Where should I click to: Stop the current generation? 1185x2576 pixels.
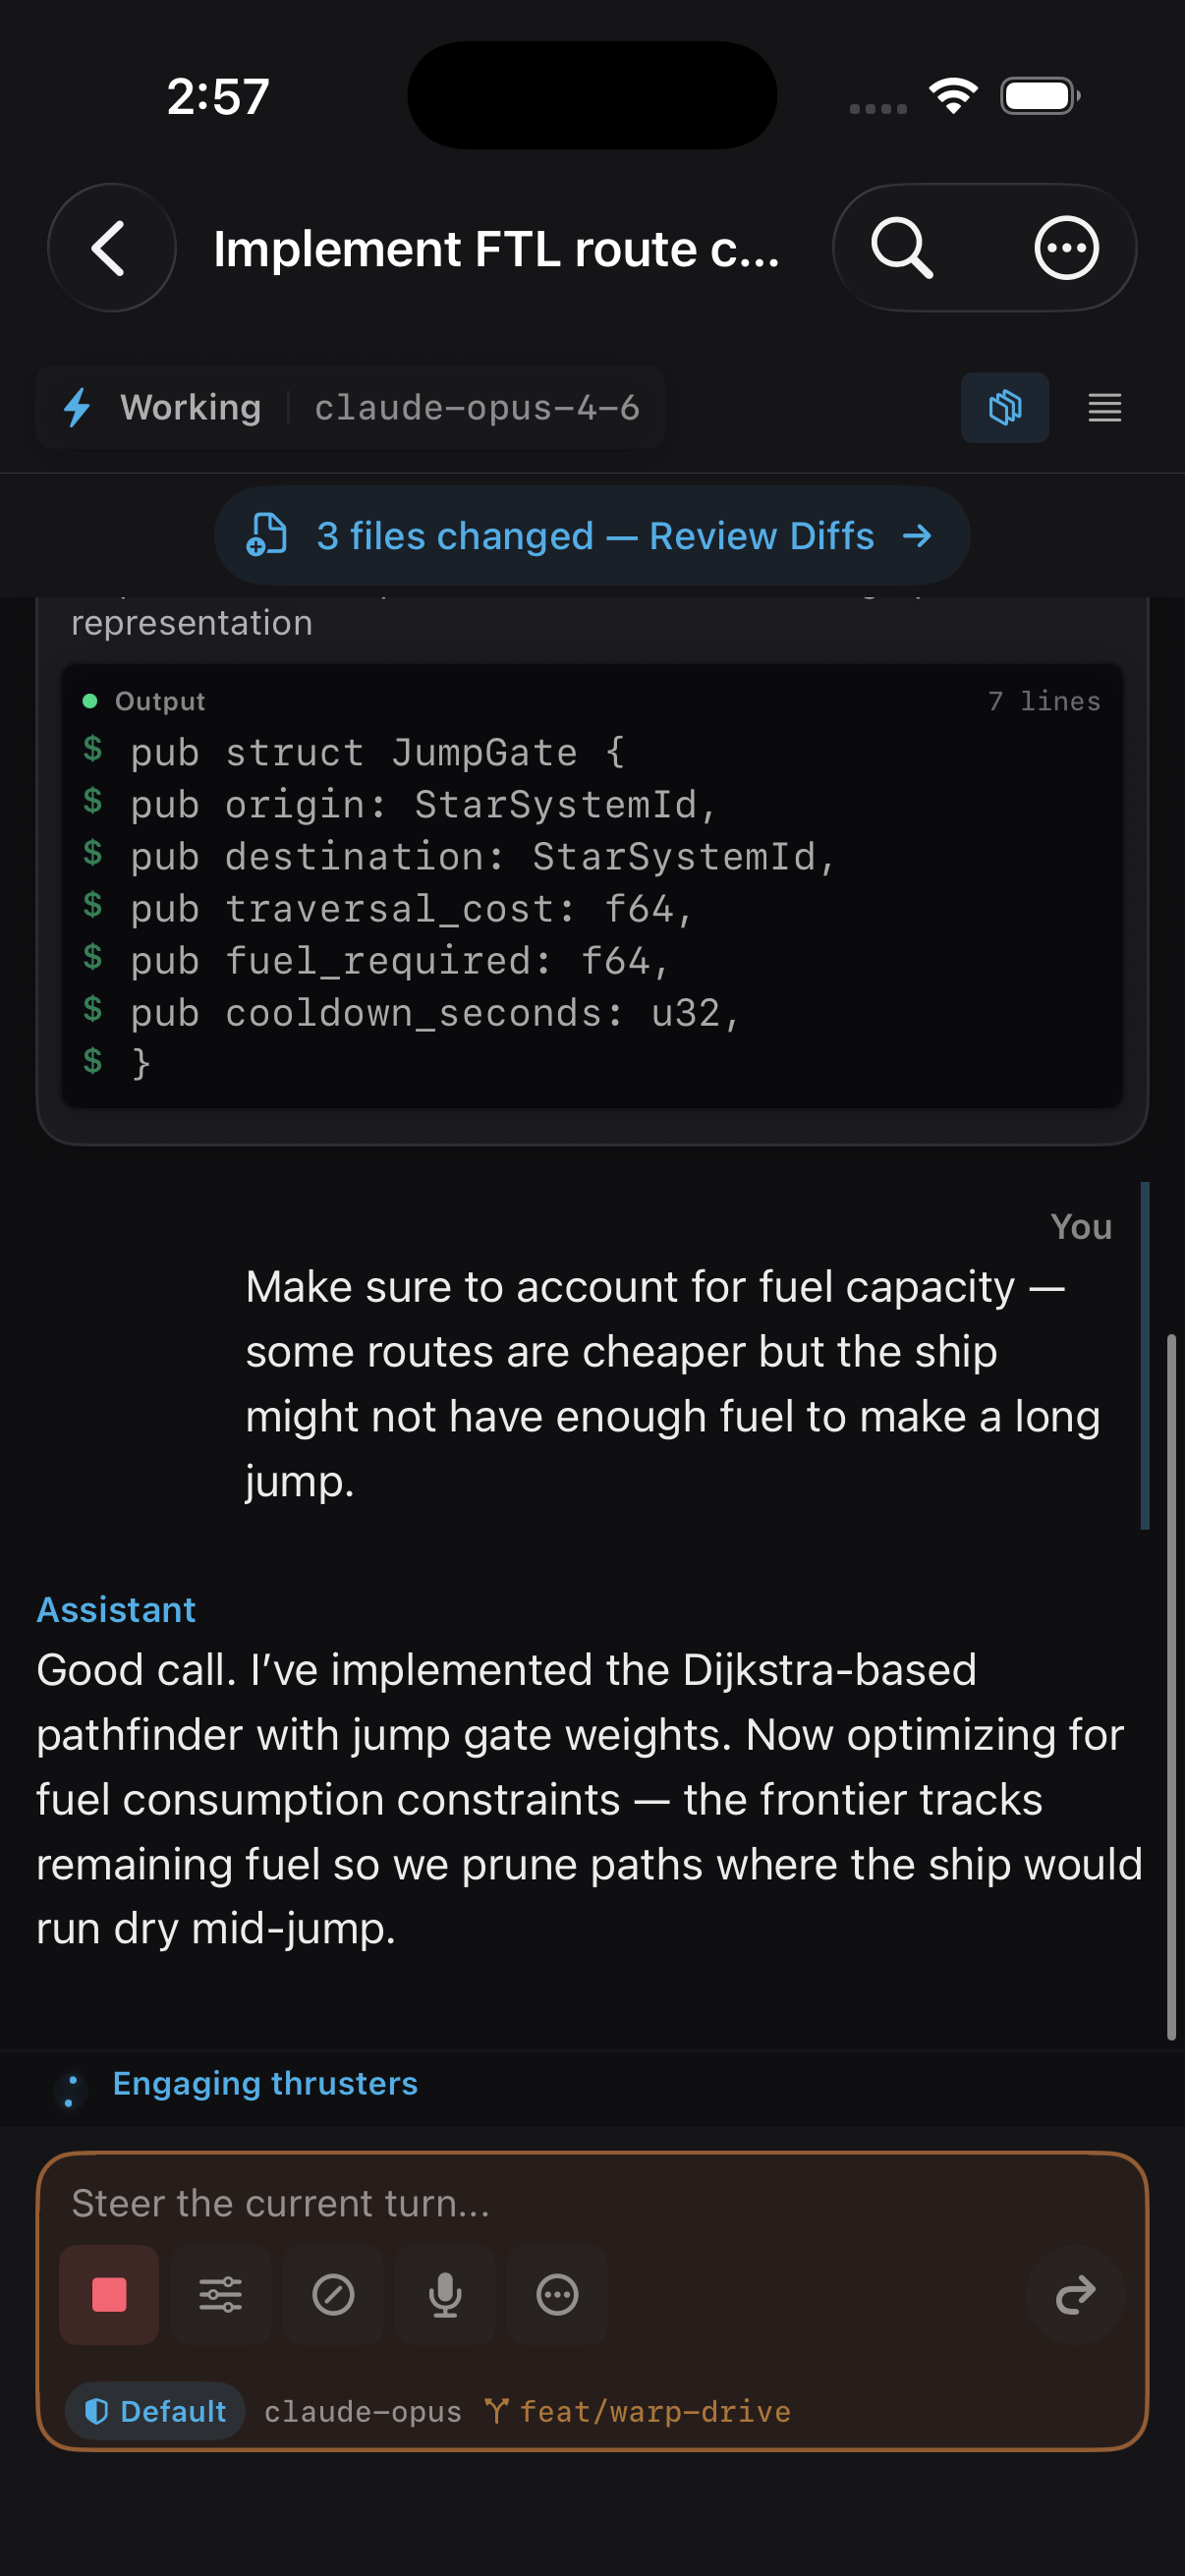click(108, 2295)
